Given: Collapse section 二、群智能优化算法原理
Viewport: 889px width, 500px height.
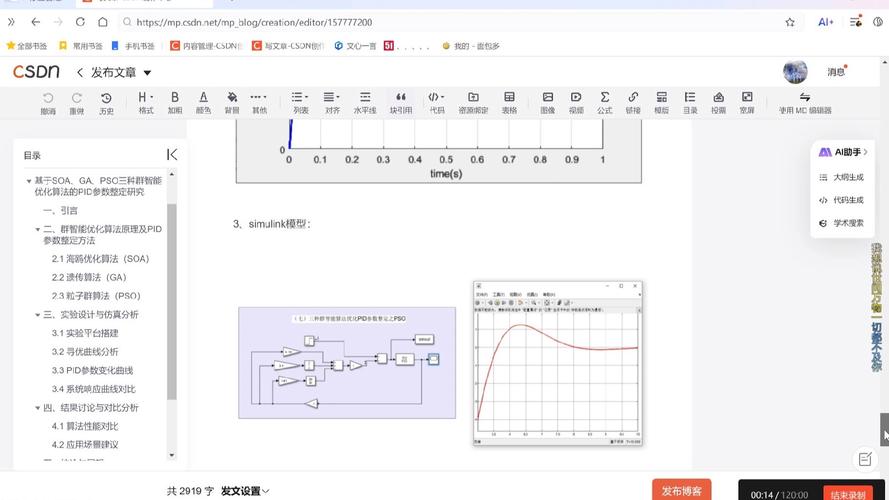Looking at the screenshot, I should coord(37,230).
